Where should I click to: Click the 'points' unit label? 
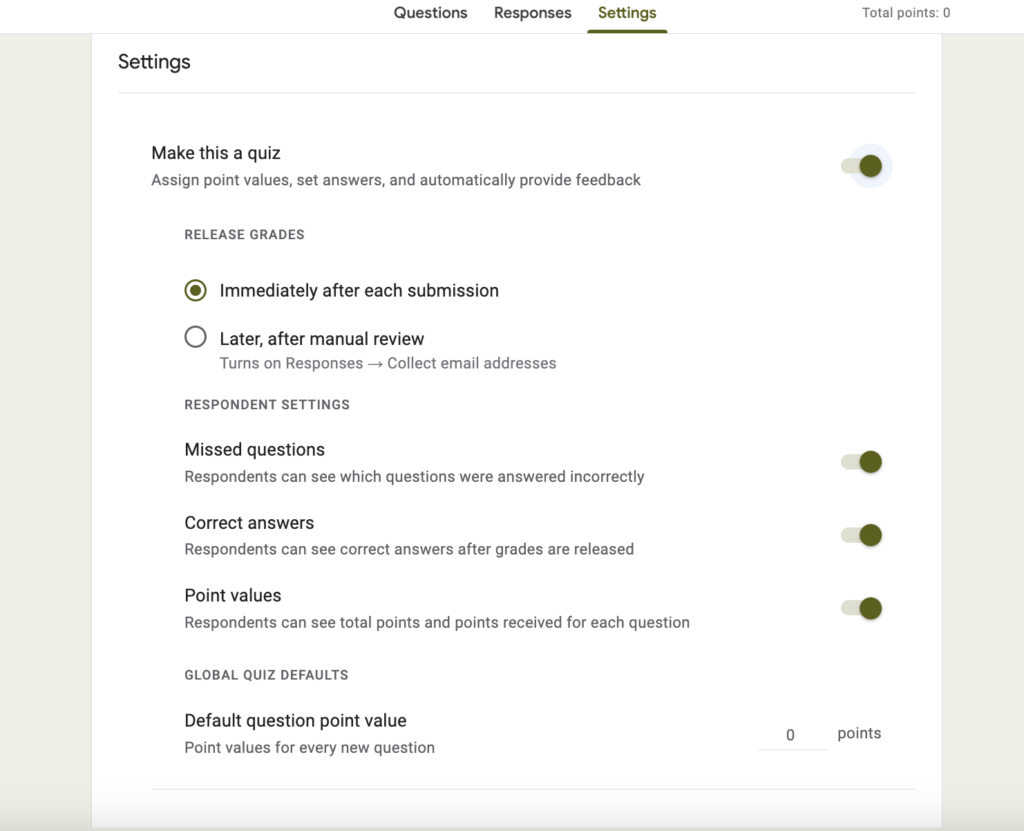pyautogui.click(x=858, y=733)
